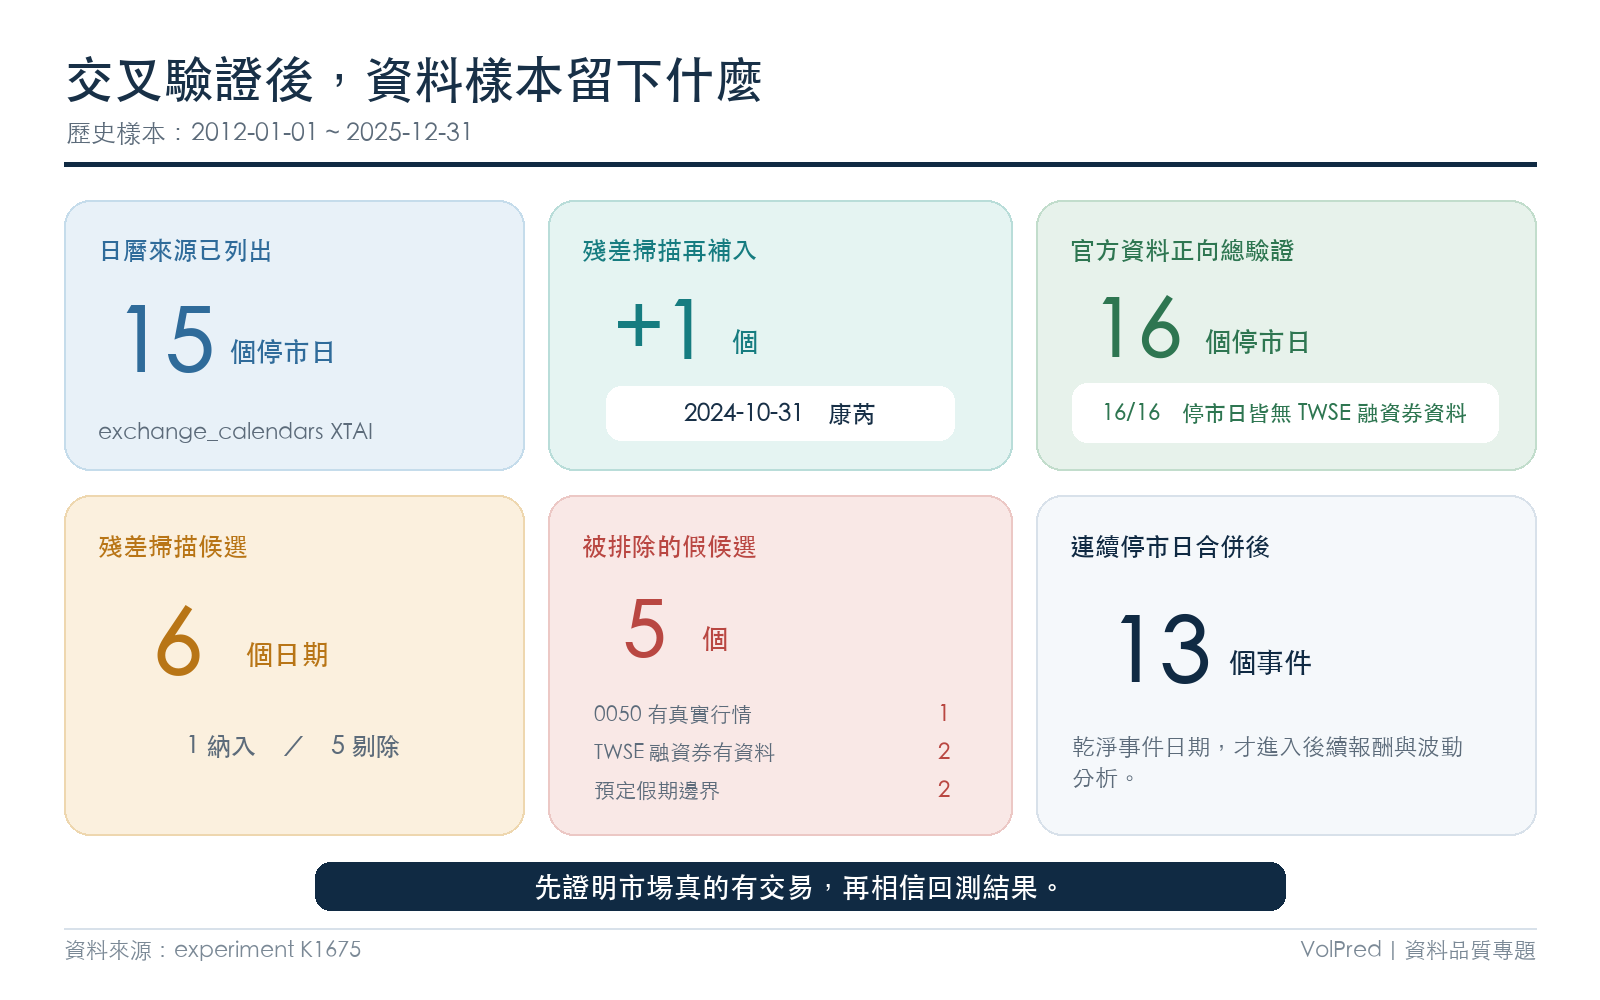Click the text 1 納入
The height and width of the screenshot is (1000, 1600).
click(221, 746)
